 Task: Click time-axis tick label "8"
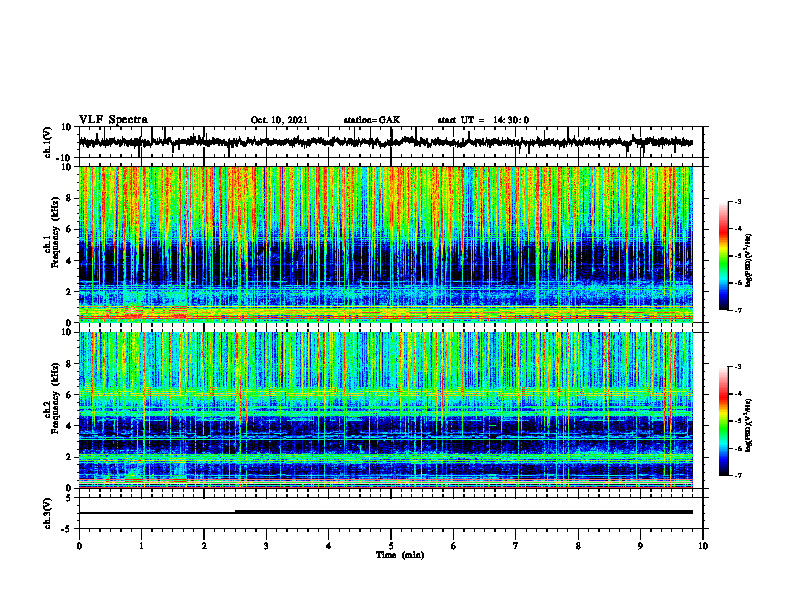click(578, 546)
